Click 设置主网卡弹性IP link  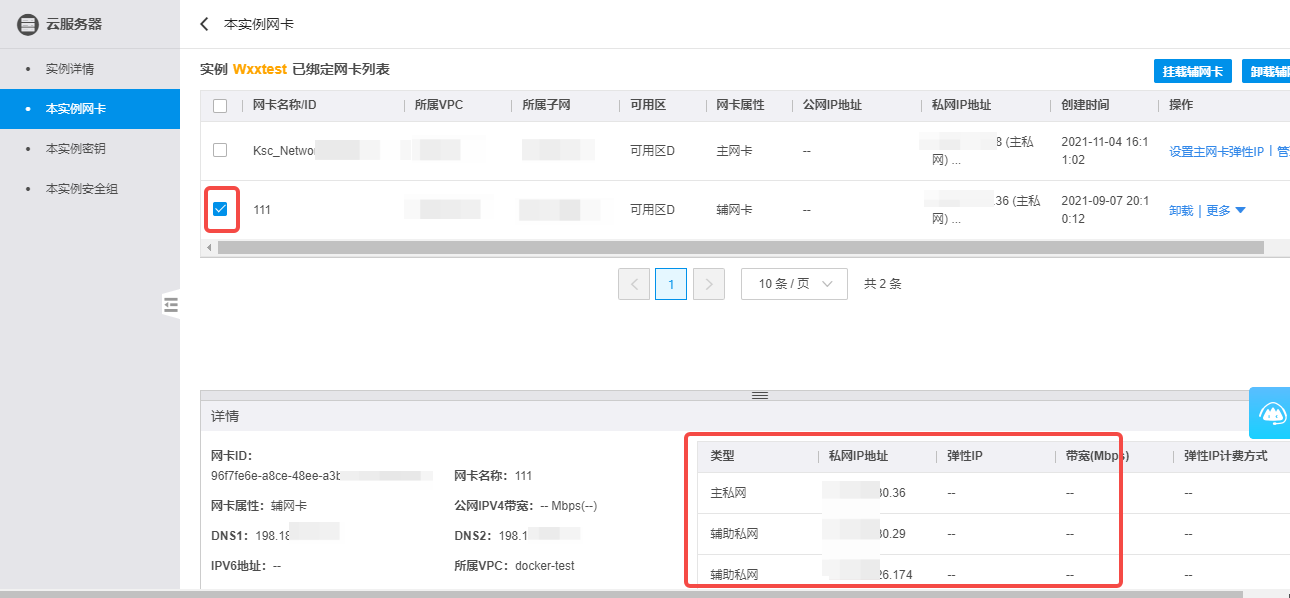(x=1217, y=152)
